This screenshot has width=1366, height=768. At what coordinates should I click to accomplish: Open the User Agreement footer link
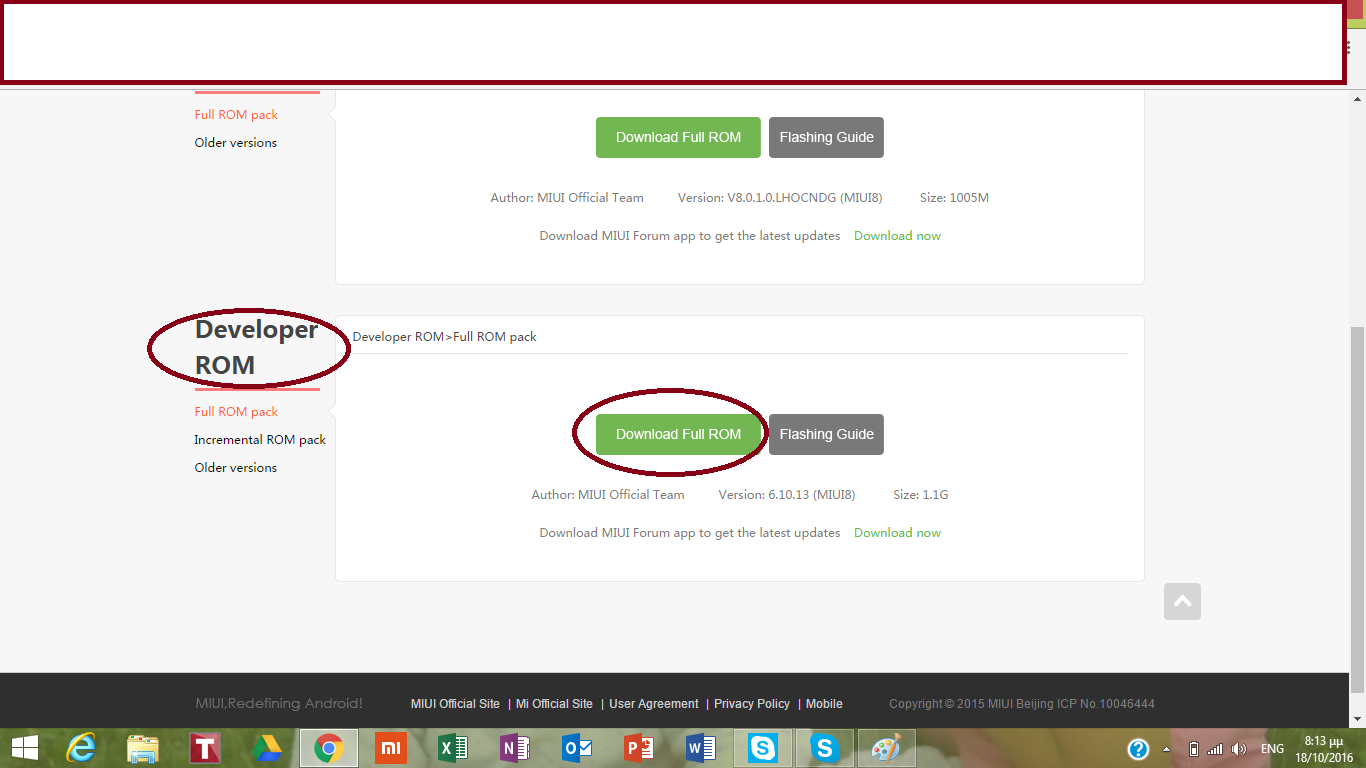tap(654, 704)
